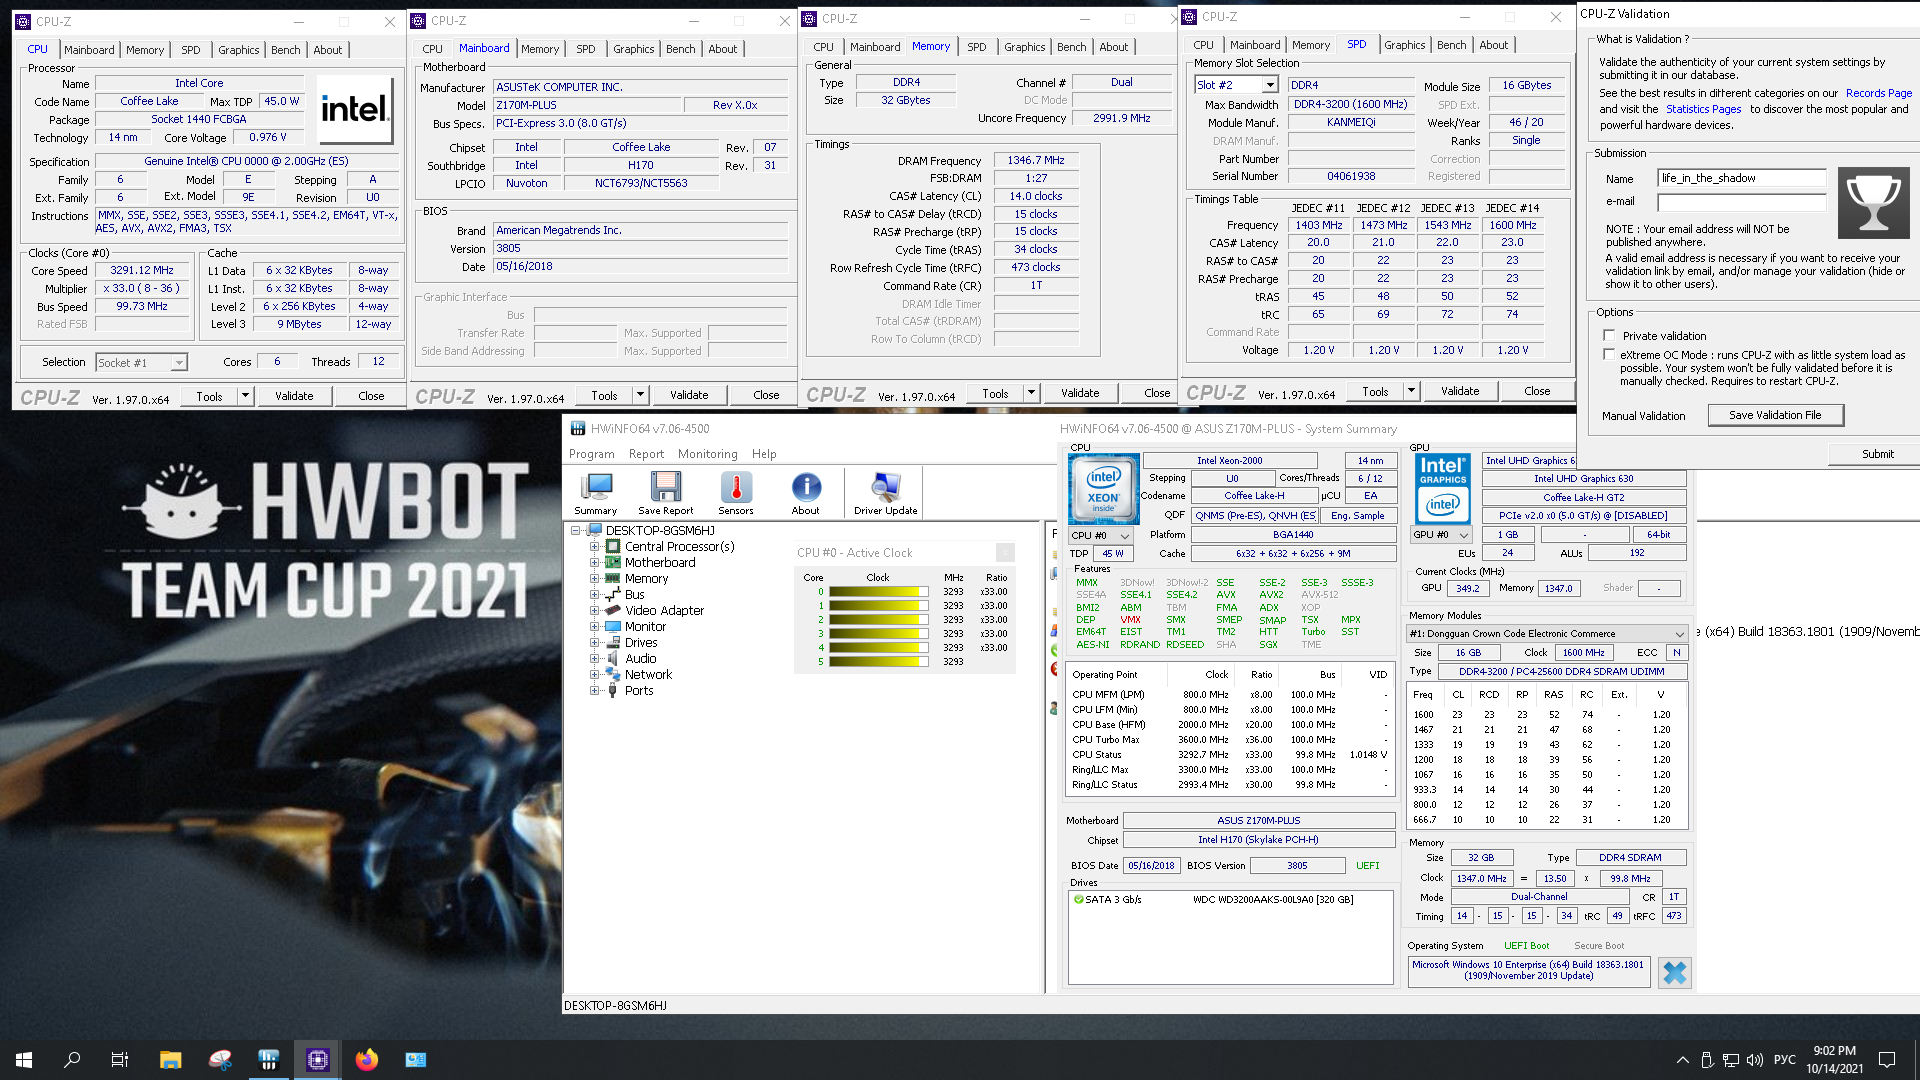Click Close in CPU-Z Mainboard window

[x=766, y=395]
